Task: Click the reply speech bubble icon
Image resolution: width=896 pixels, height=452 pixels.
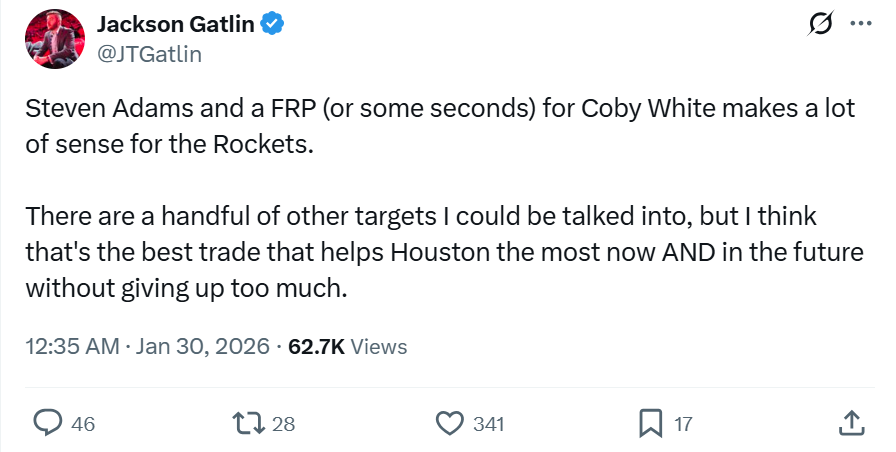Action: point(48,424)
